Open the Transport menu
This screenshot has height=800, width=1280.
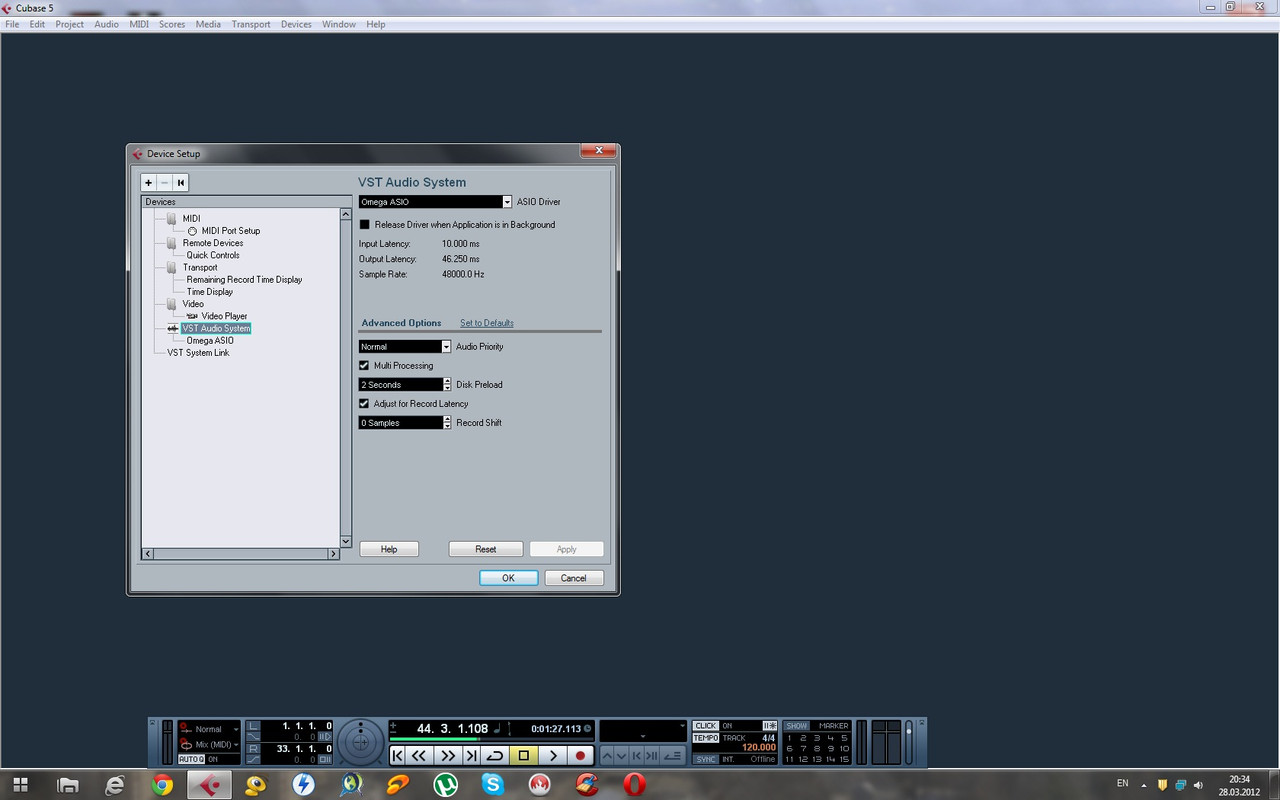(251, 24)
